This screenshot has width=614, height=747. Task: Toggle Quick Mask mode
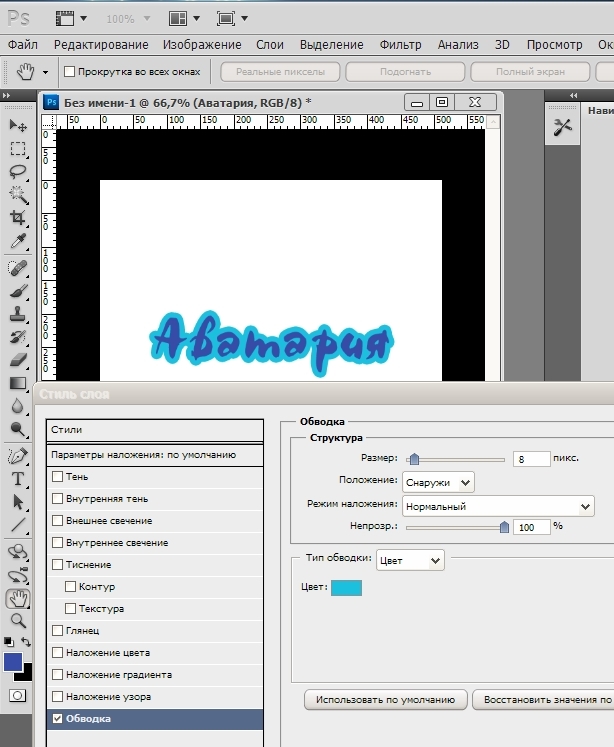pyautogui.click(x=18, y=696)
